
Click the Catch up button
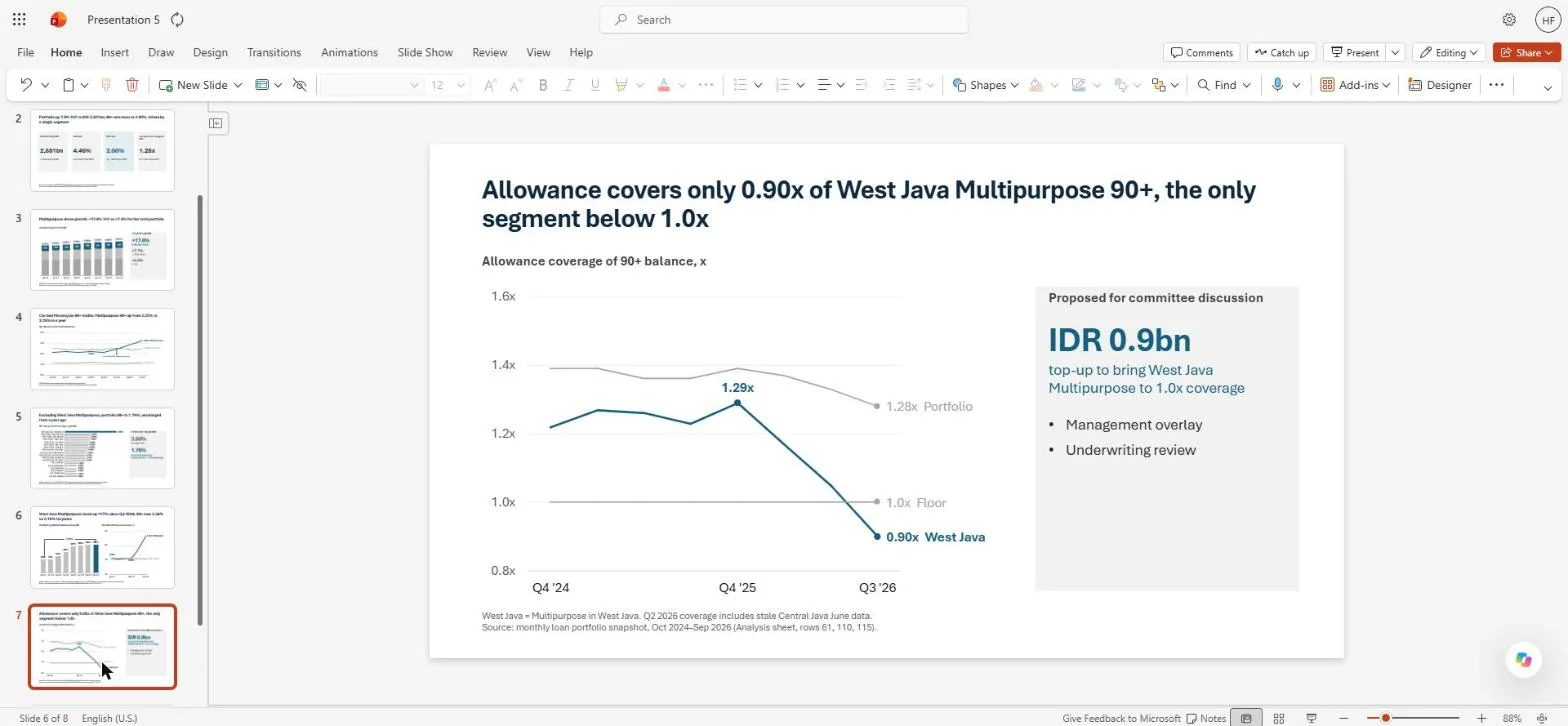pyautogui.click(x=1281, y=52)
